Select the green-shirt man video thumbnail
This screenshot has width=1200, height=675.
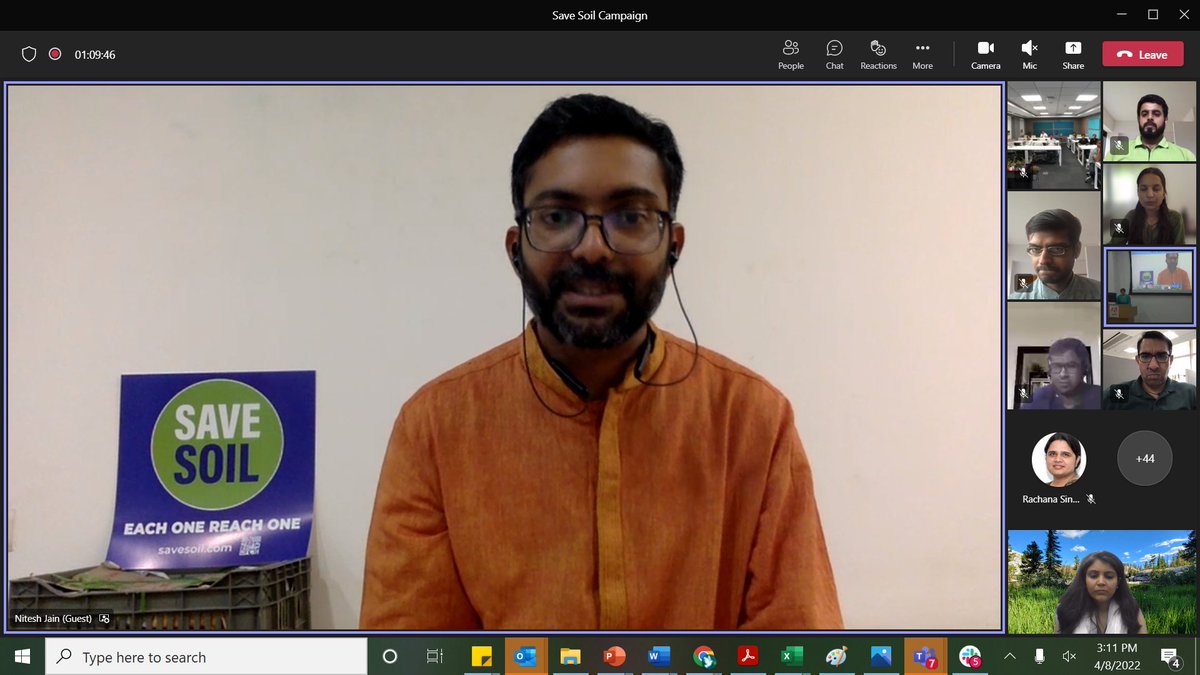click(x=1150, y=121)
